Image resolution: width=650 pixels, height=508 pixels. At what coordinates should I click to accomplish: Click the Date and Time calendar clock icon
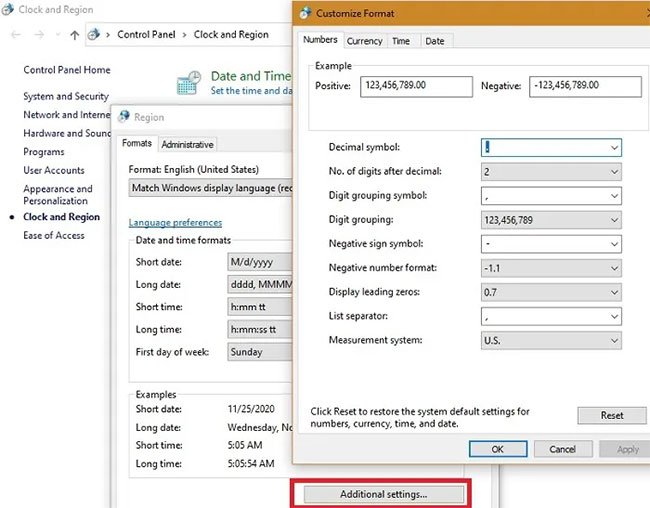click(189, 83)
